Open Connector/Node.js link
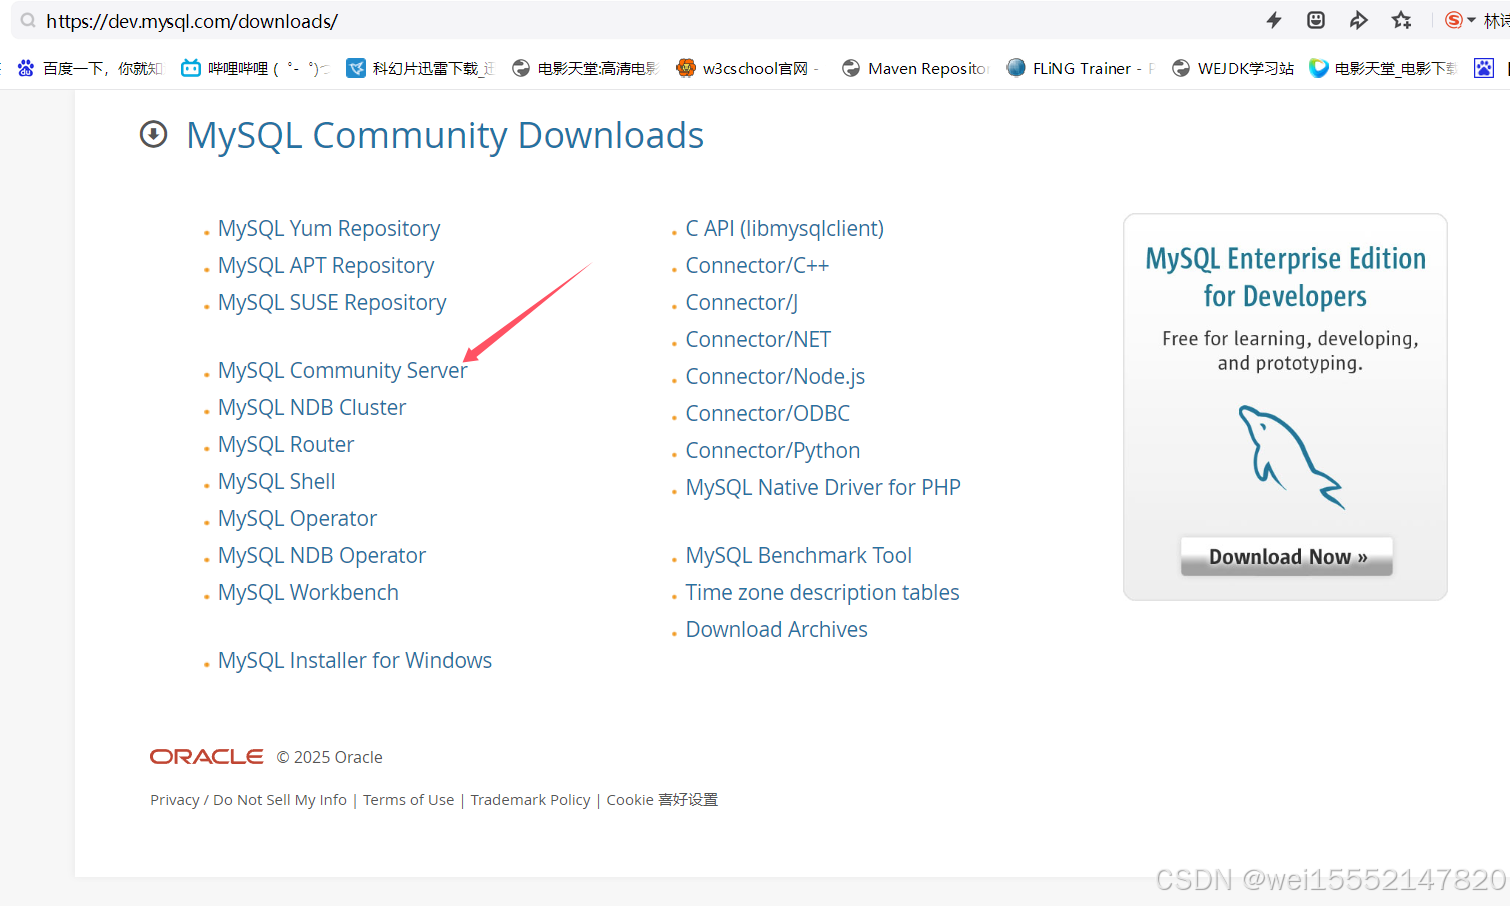The height and width of the screenshot is (906, 1510). pos(775,376)
